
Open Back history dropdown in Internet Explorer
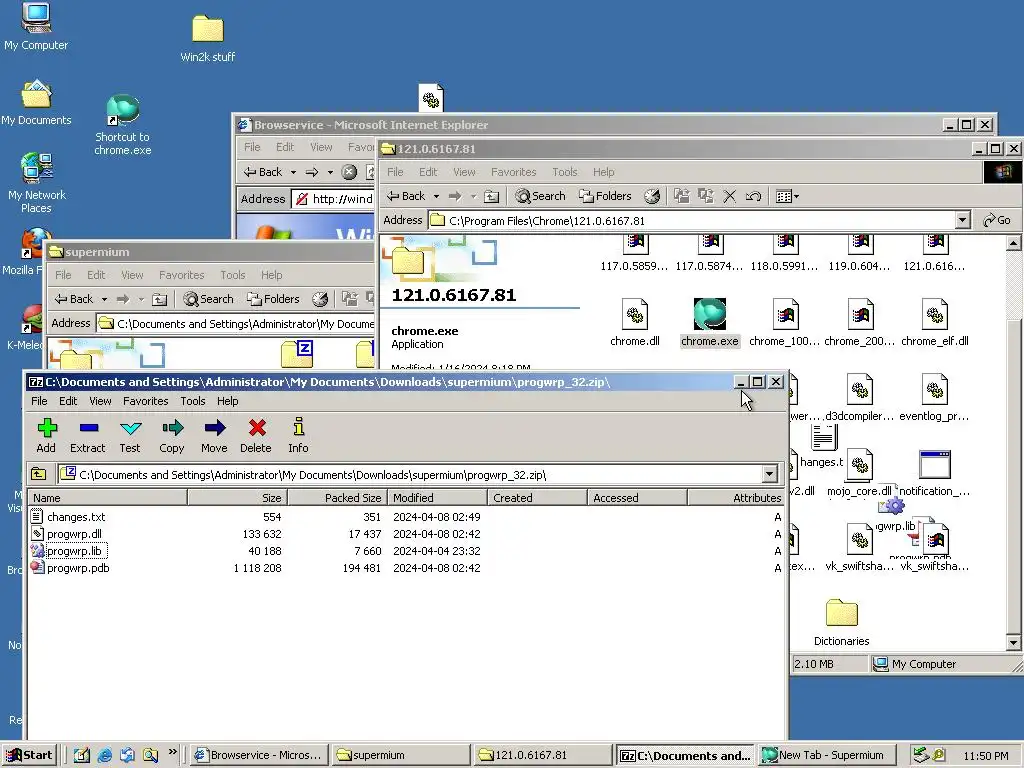293,172
